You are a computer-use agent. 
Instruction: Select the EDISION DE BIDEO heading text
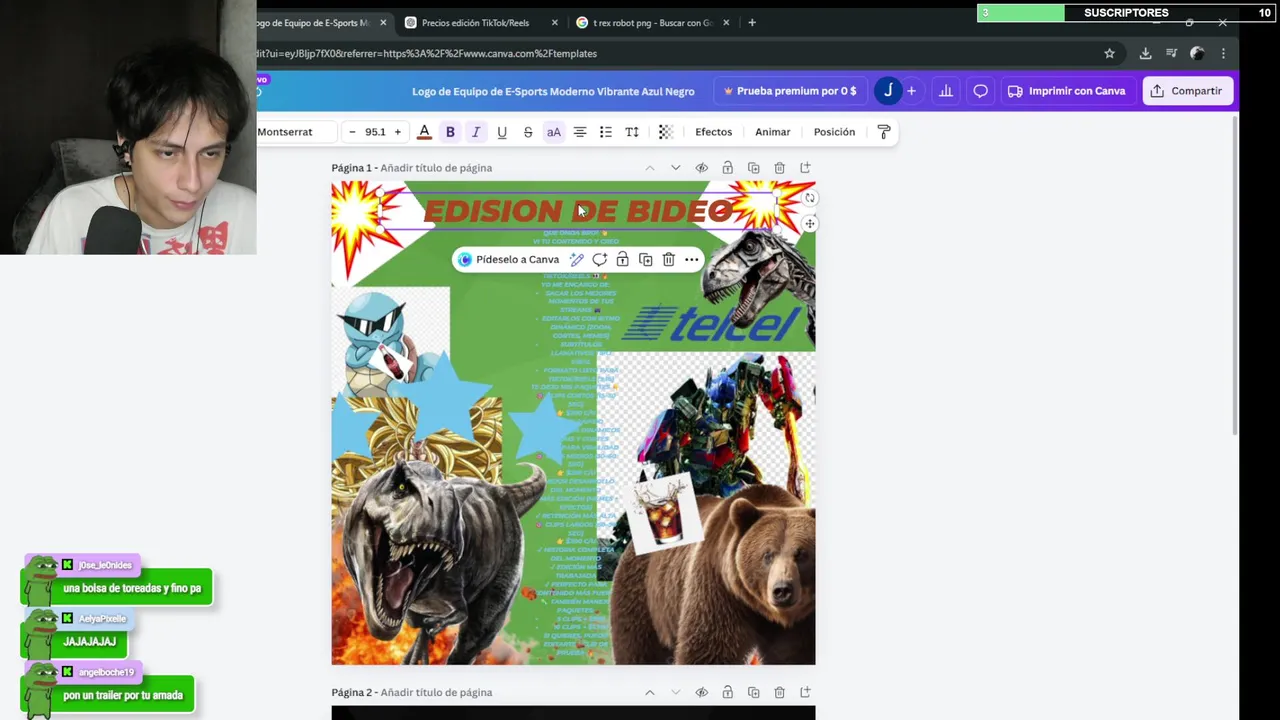578,211
